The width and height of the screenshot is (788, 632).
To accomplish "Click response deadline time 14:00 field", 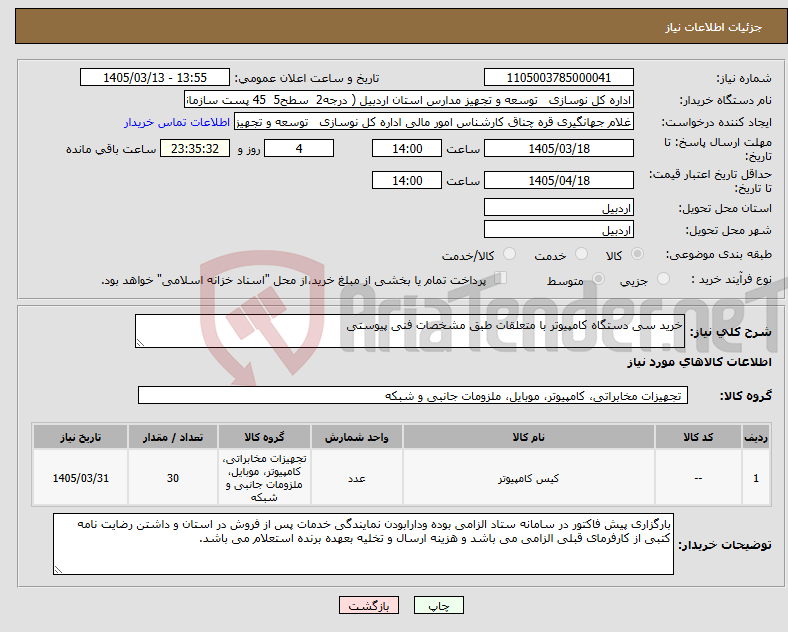I will (407, 148).
